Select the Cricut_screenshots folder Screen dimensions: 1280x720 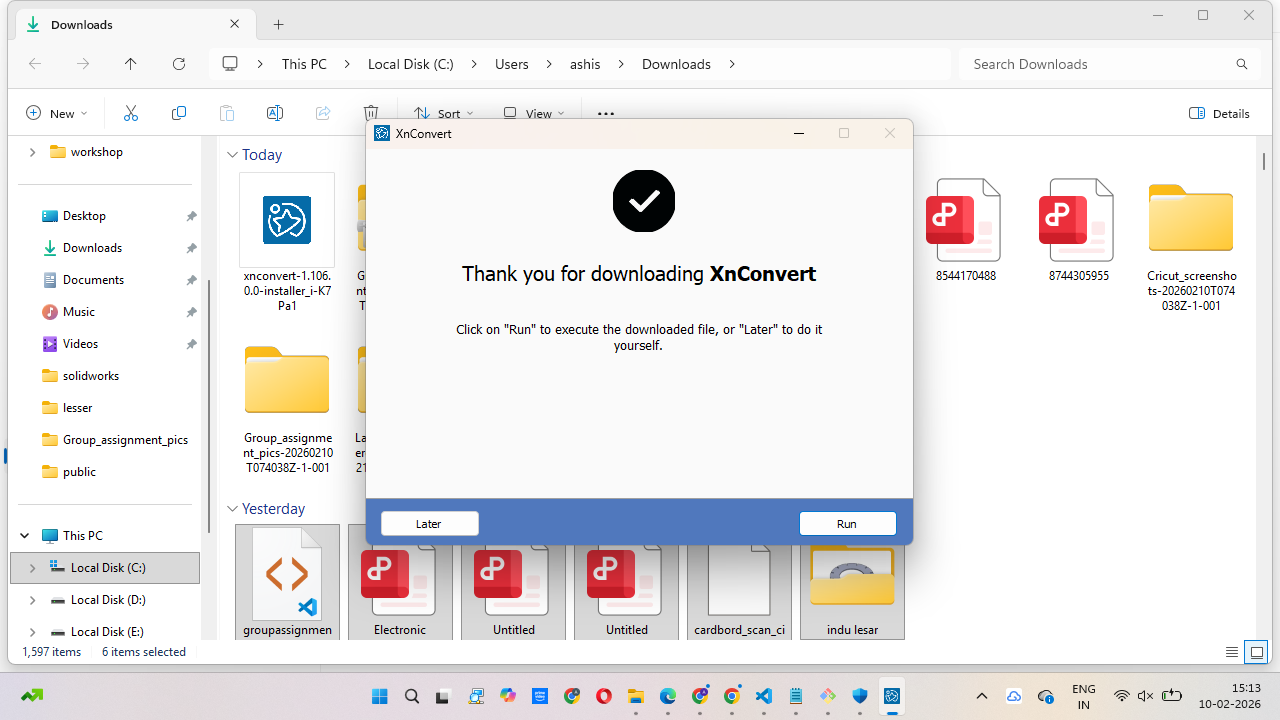(x=1192, y=246)
